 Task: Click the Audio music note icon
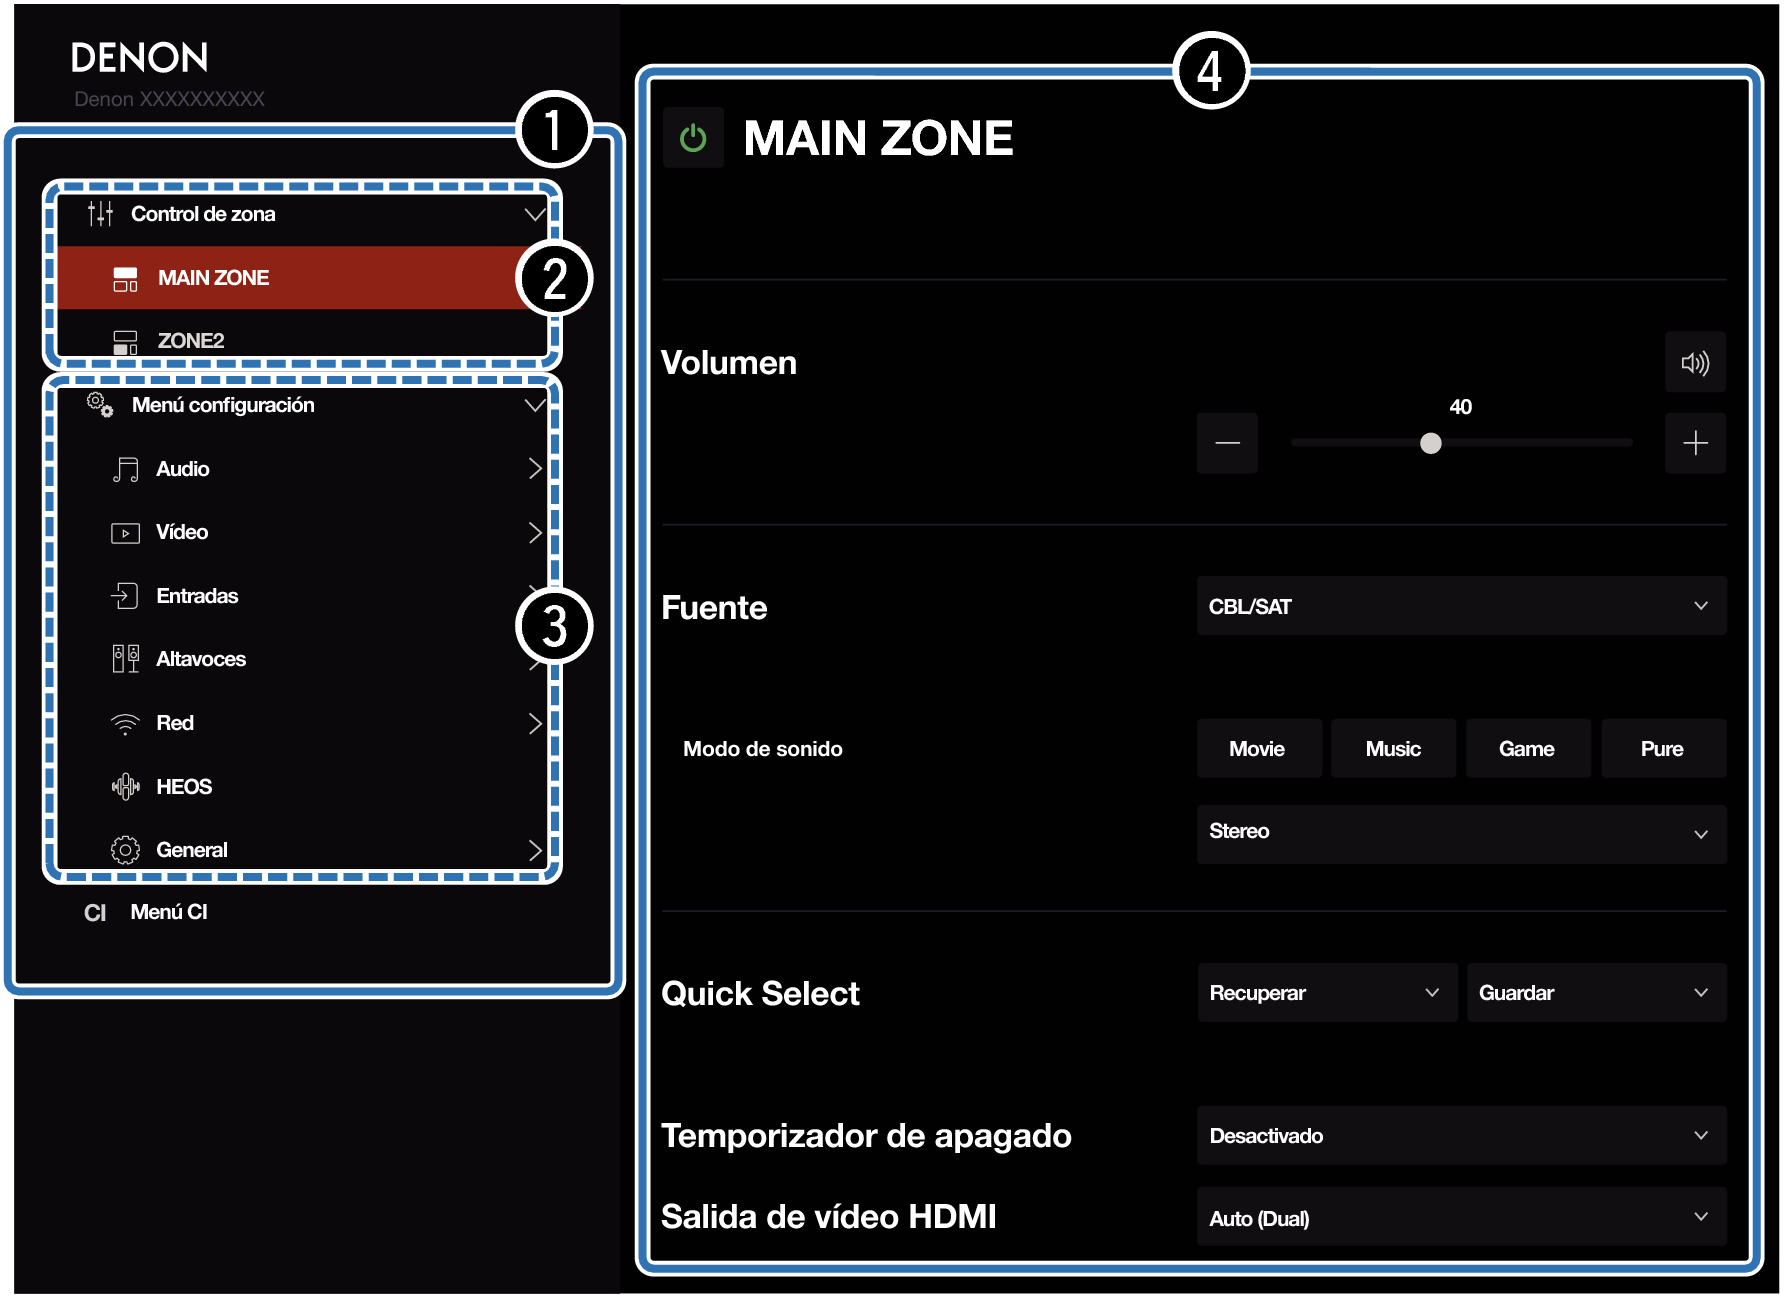[125, 469]
